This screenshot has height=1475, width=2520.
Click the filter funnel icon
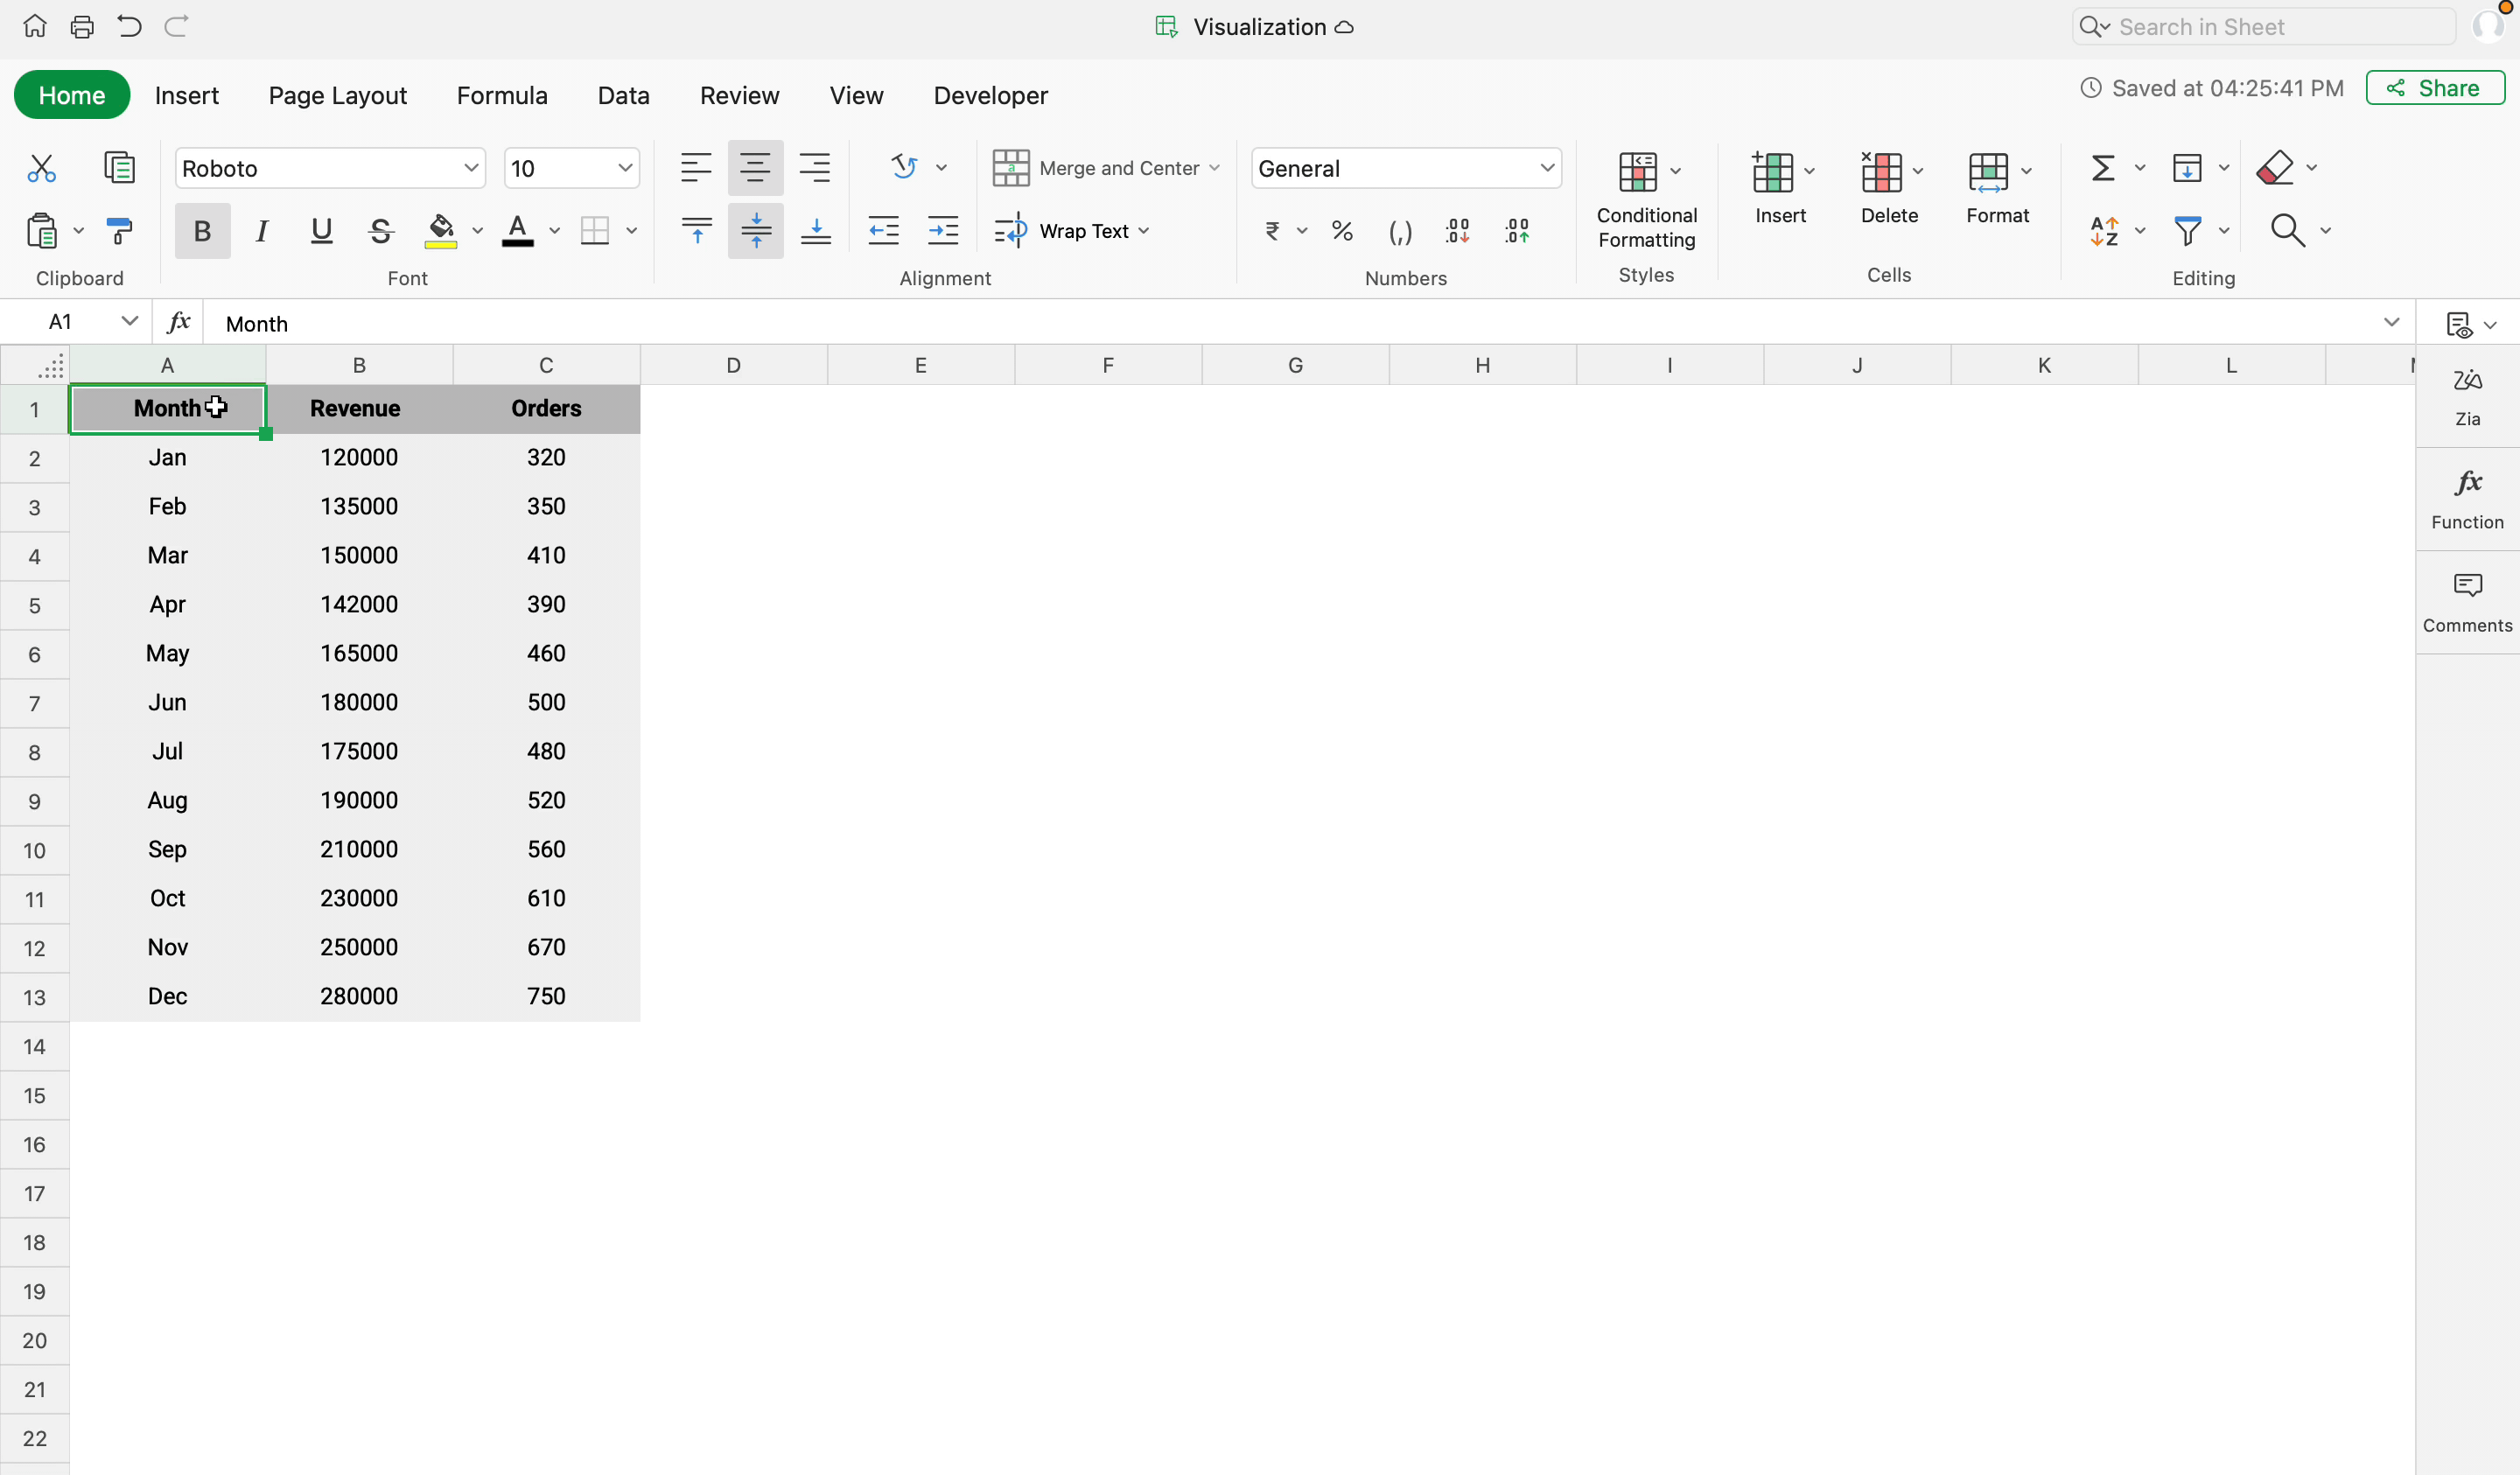(x=2187, y=231)
